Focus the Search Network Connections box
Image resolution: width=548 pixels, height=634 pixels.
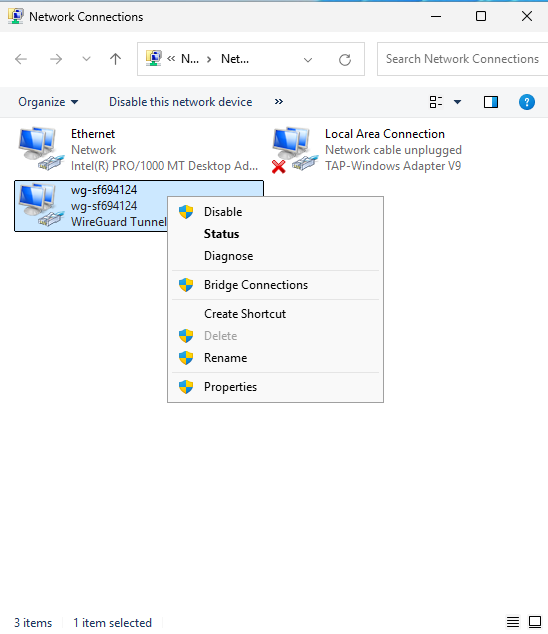pos(462,59)
